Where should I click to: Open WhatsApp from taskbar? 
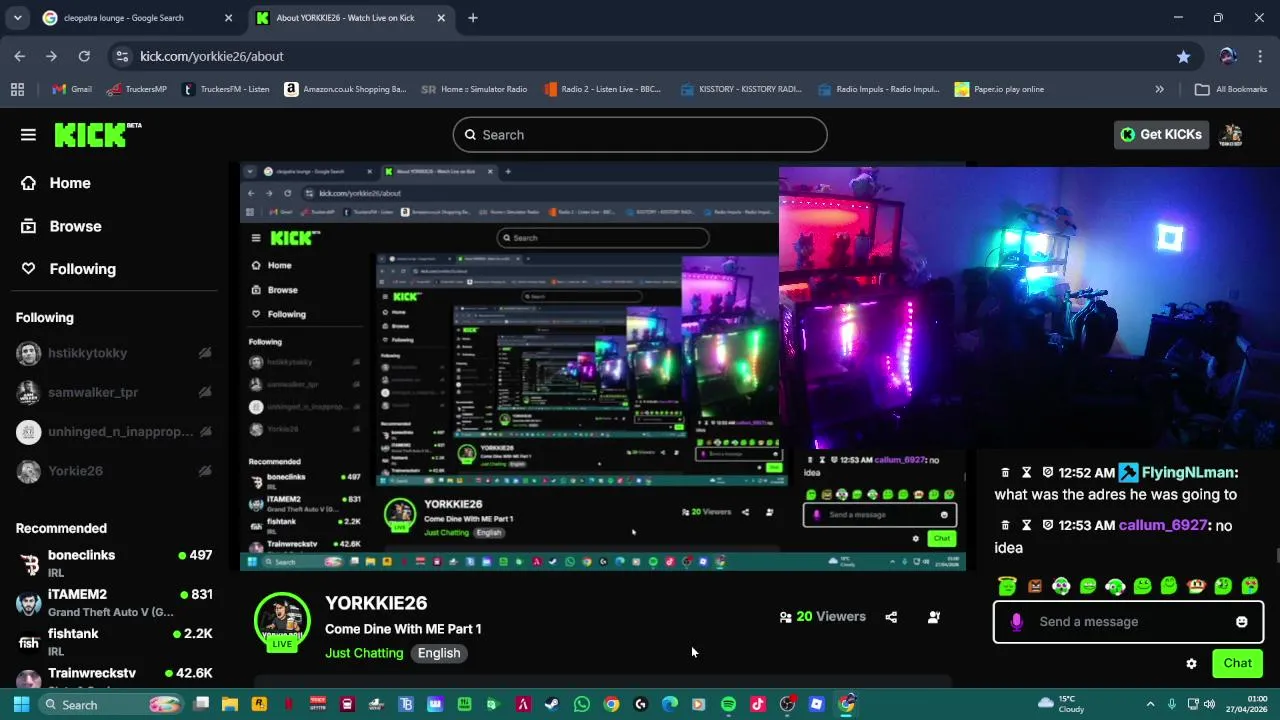pos(582,704)
